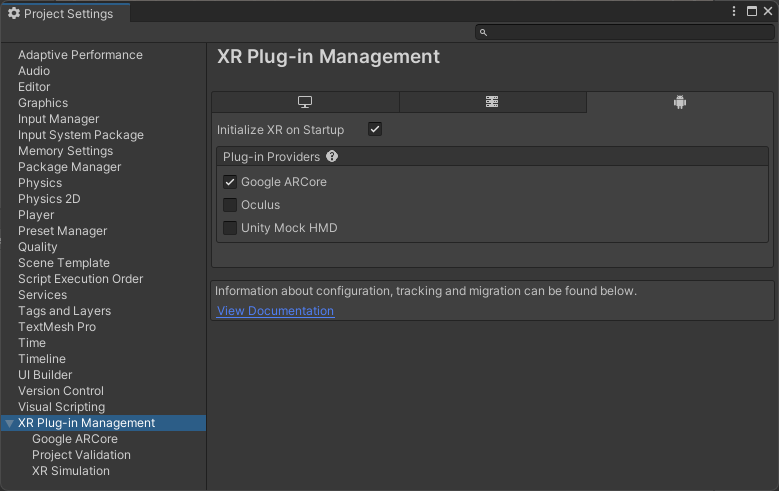Switch to the dedicated server platform tab
Image resolution: width=779 pixels, height=491 pixels.
[x=492, y=102]
